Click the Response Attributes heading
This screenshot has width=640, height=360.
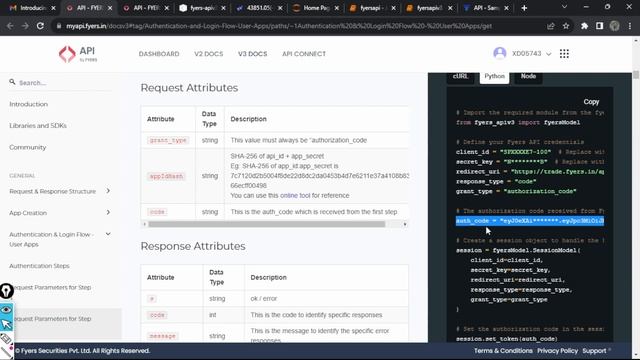click(x=193, y=246)
